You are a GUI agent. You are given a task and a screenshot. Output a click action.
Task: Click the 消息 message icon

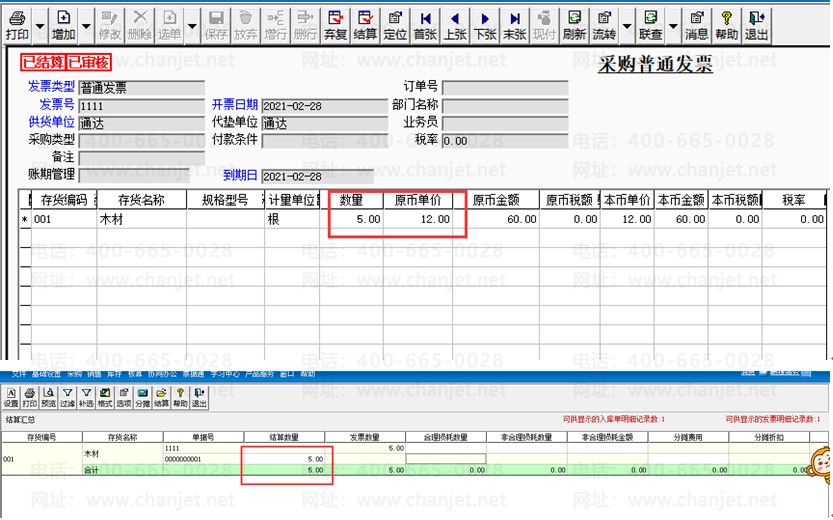tap(696, 25)
